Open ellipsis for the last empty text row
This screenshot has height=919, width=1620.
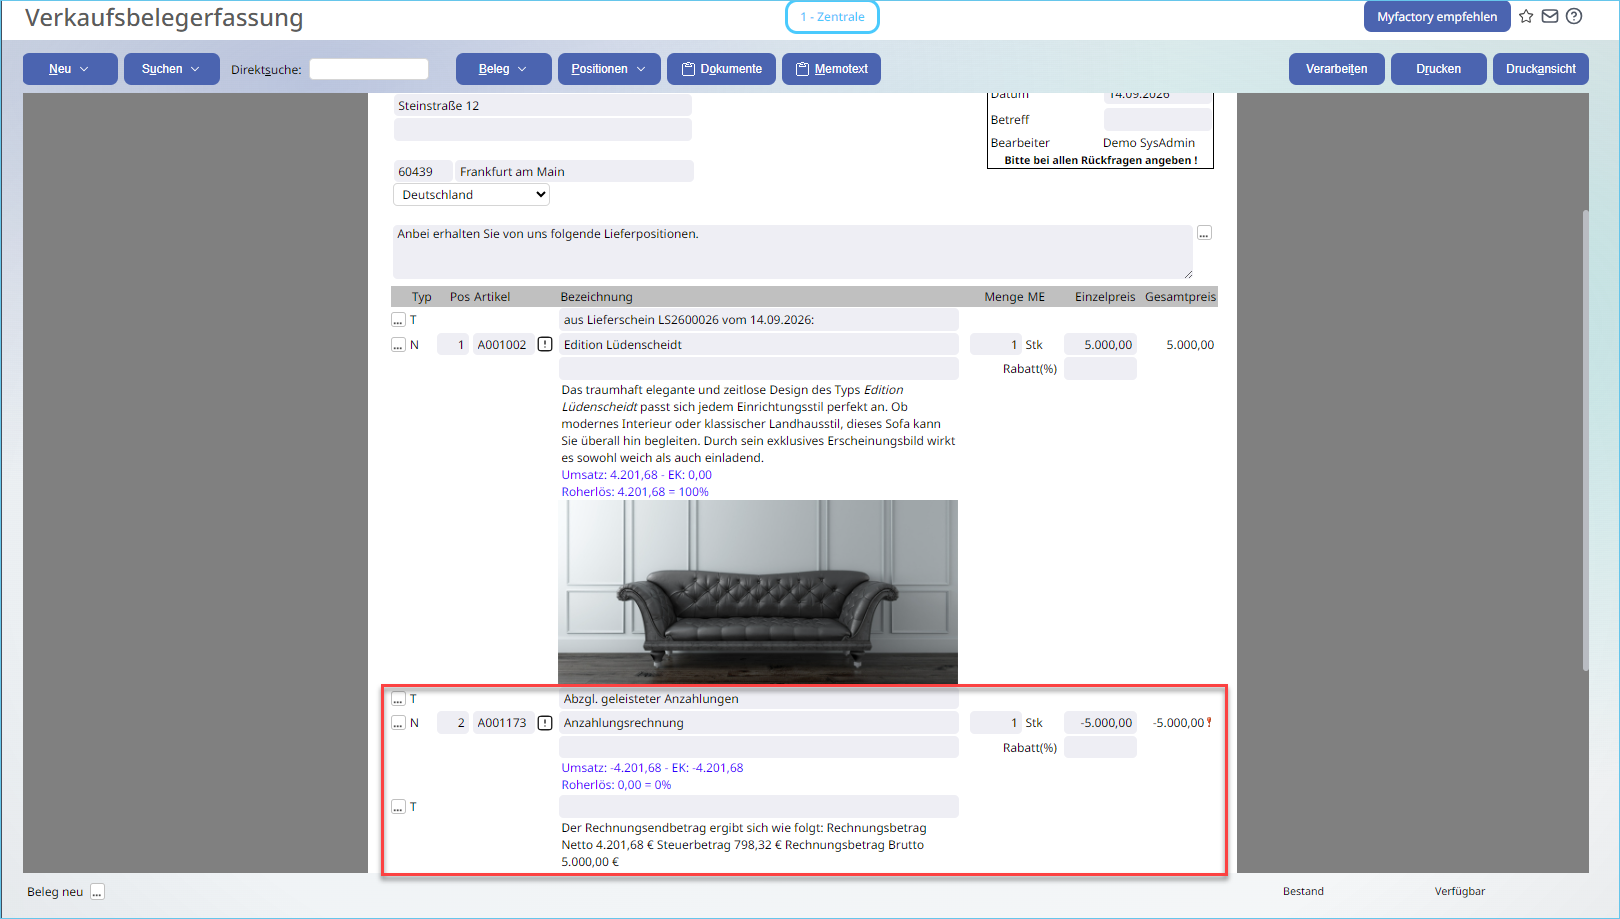[398, 807]
